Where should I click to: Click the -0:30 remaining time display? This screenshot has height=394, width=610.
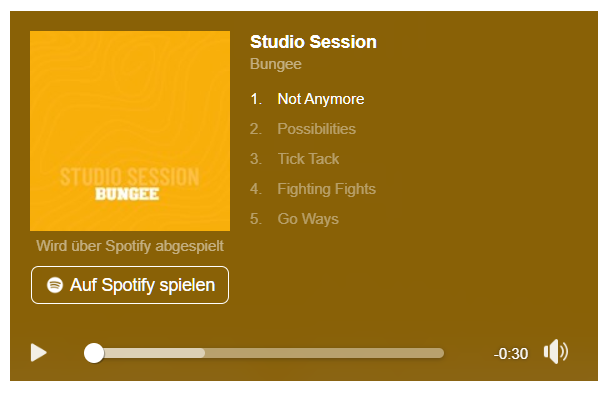(511, 354)
